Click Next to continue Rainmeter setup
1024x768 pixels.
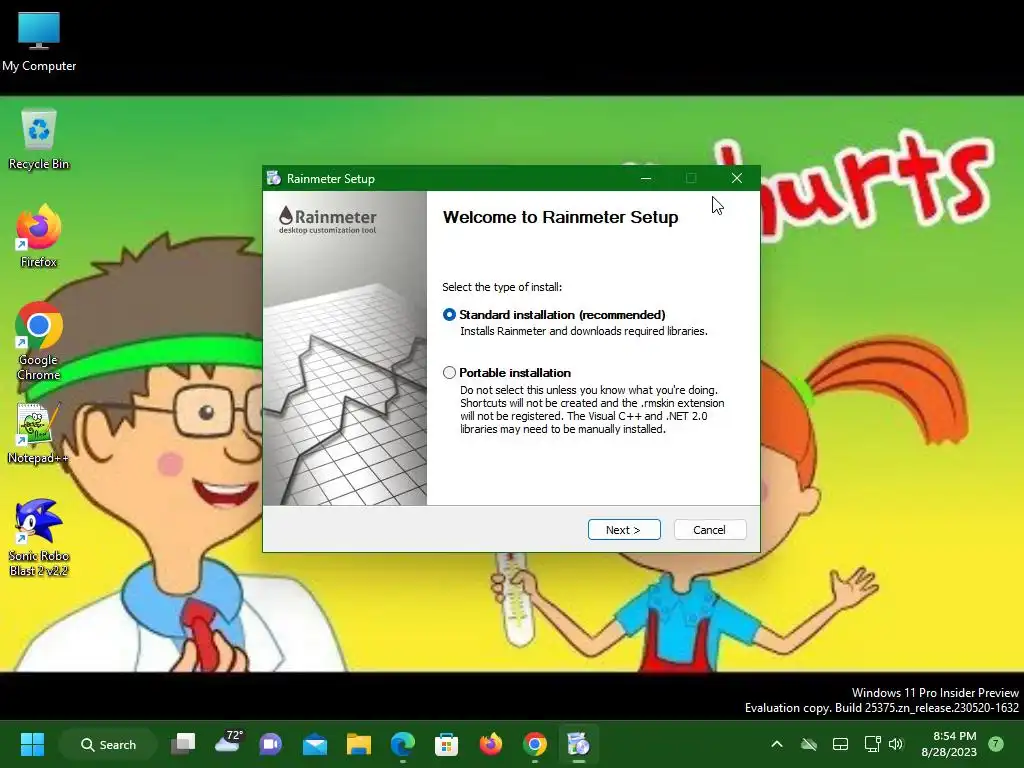point(624,530)
